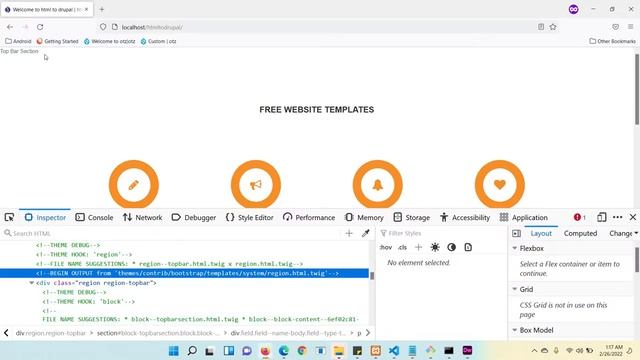Screen dimensions: 640x360
Task: Open the tracking protection shield icon
Action: [x=103, y=27]
